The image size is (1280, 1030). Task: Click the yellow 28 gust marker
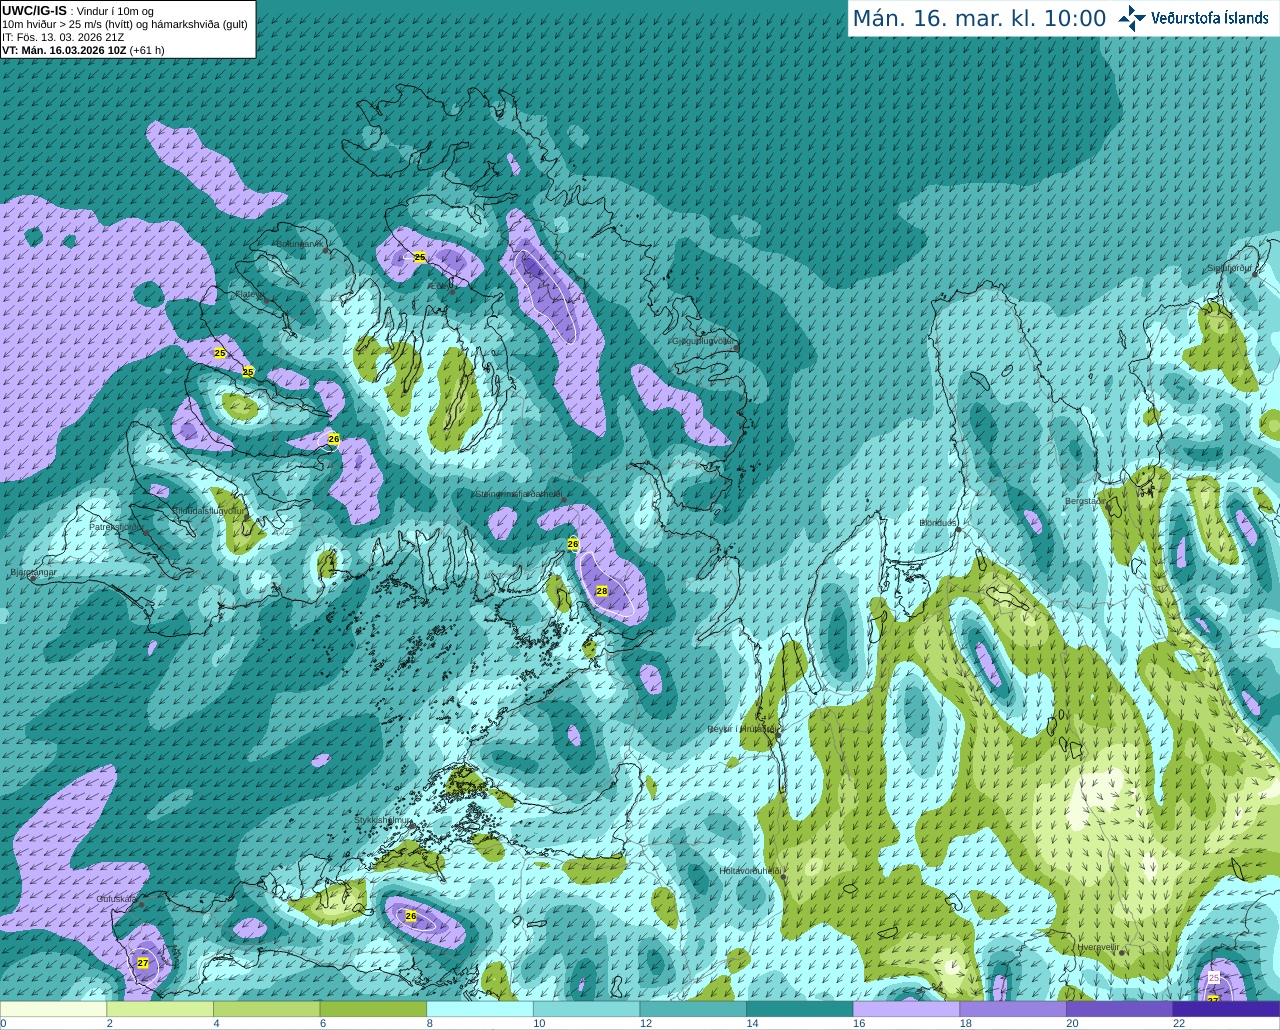602,591
